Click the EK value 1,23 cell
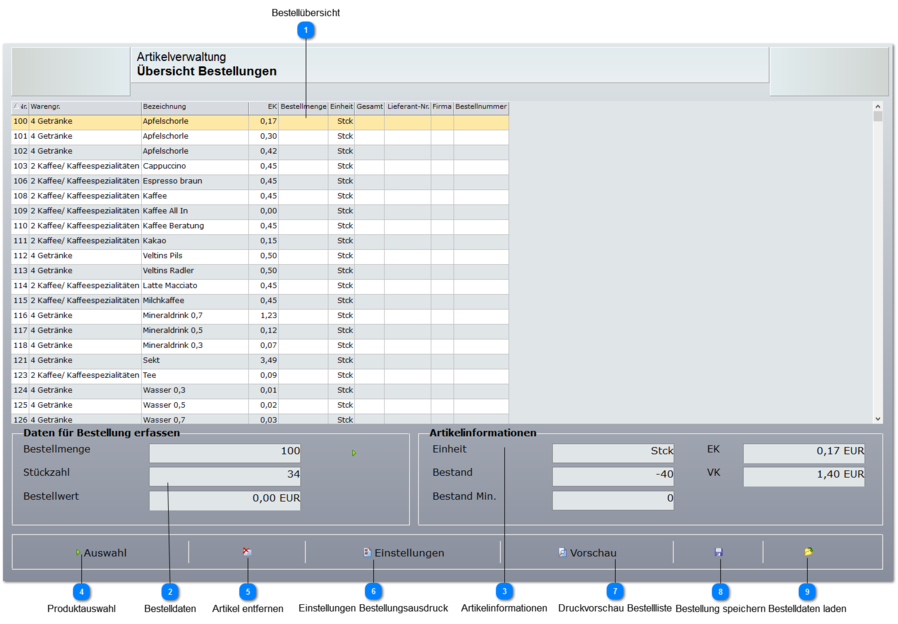 pyautogui.click(x=263, y=315)
